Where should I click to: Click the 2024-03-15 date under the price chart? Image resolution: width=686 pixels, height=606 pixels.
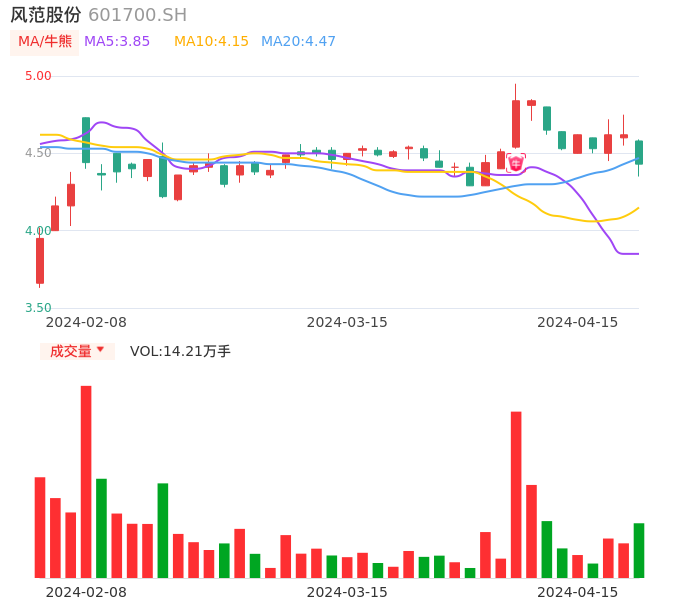point(347,322)
